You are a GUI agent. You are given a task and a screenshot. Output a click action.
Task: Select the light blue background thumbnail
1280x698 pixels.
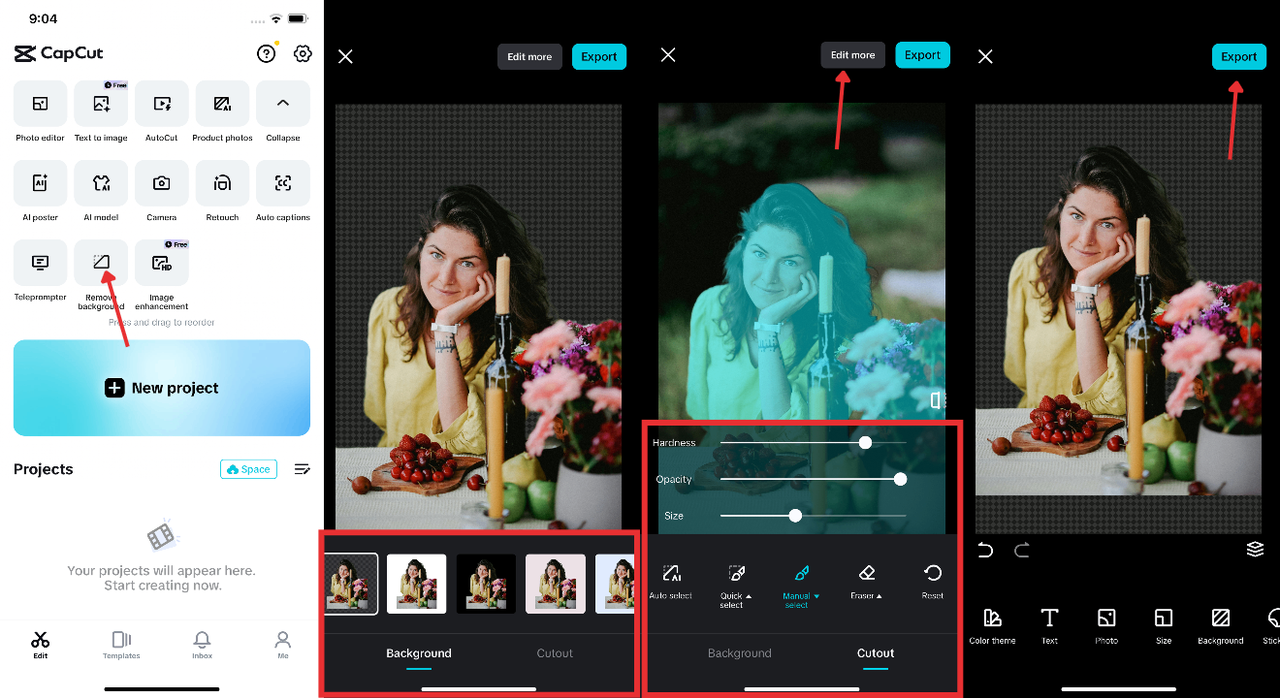615,584
